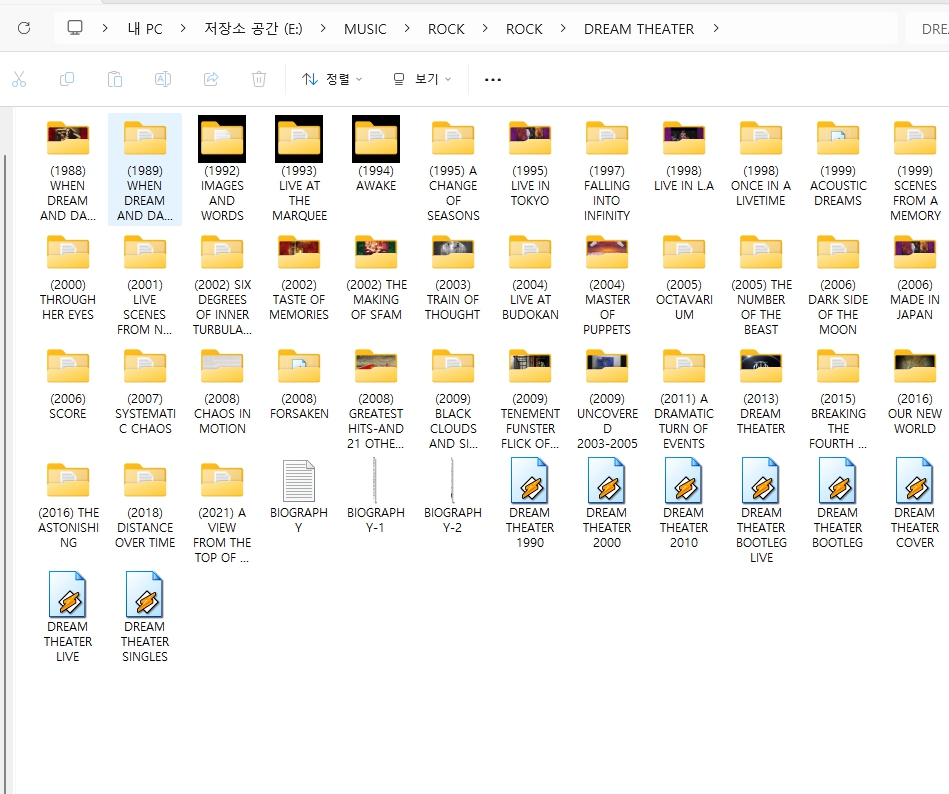Viewport: 949px width, 794px height.
Task: Click the search box right of address bar
Action: point(930,29)
